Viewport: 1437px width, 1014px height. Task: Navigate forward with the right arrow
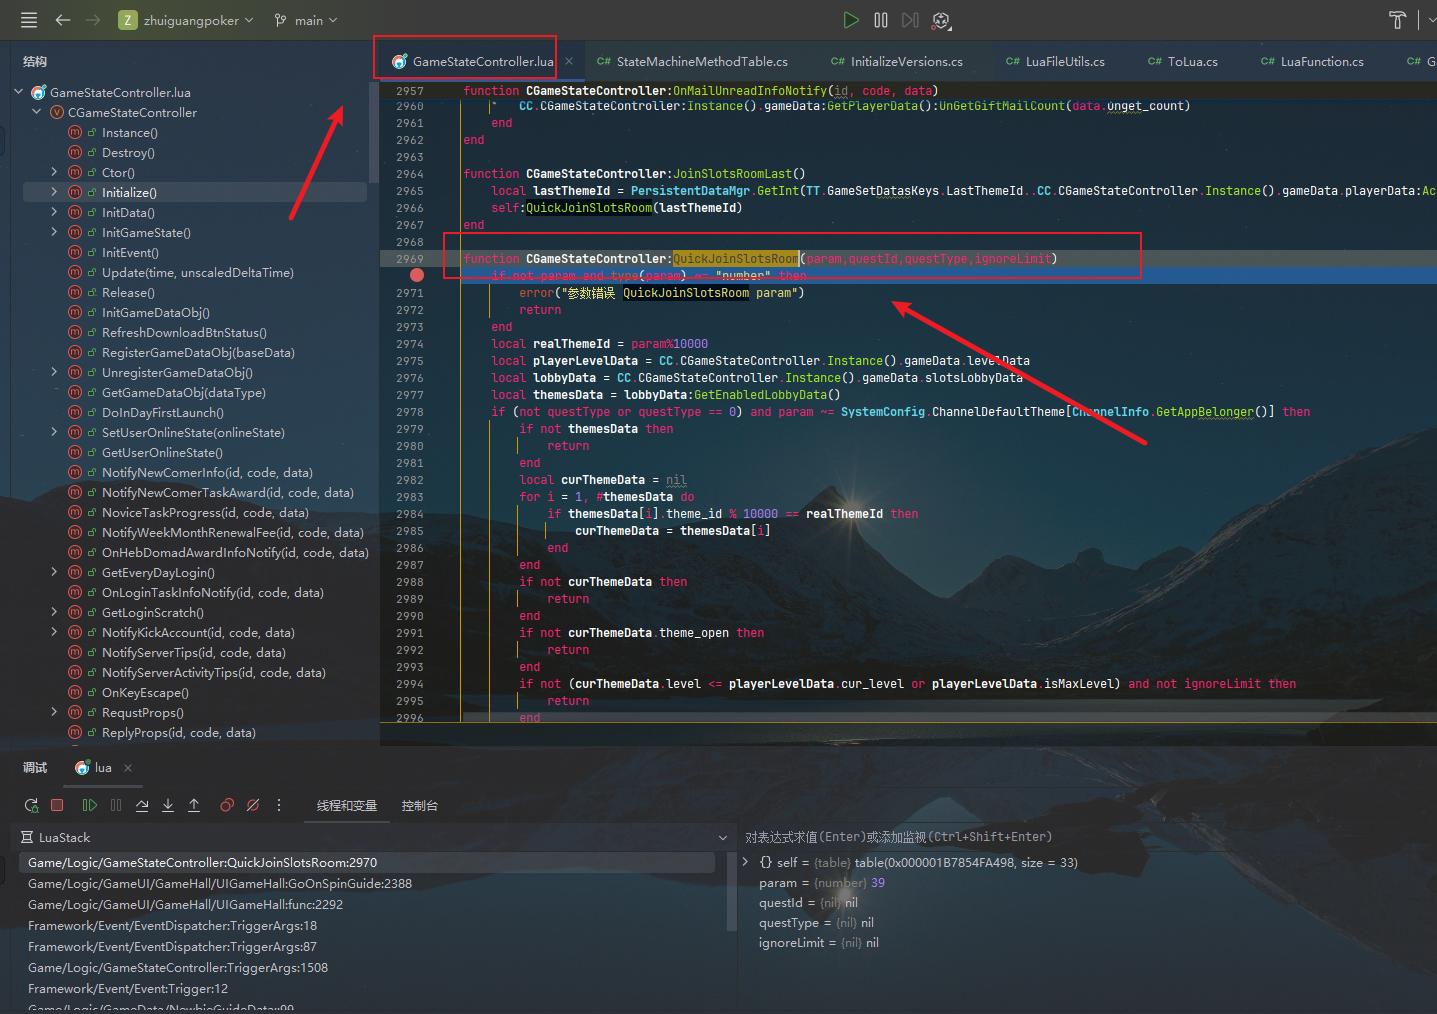click(x=93, y=20)
